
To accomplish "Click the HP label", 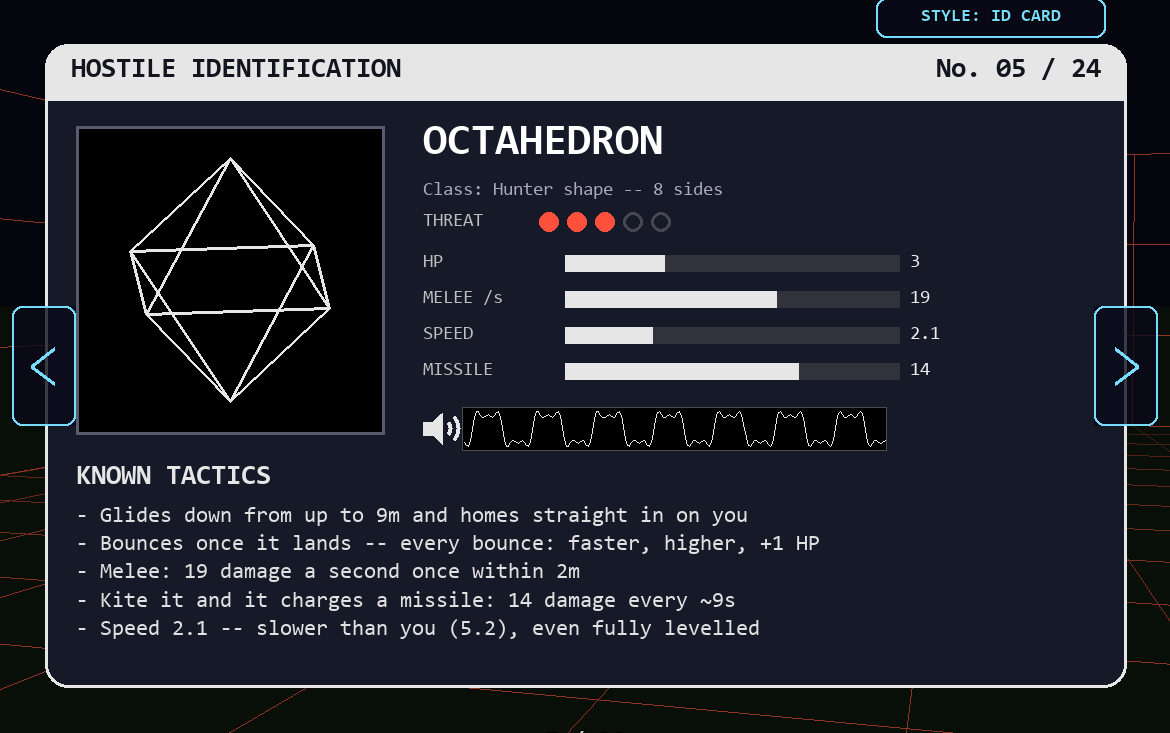I will coord(433,261).
